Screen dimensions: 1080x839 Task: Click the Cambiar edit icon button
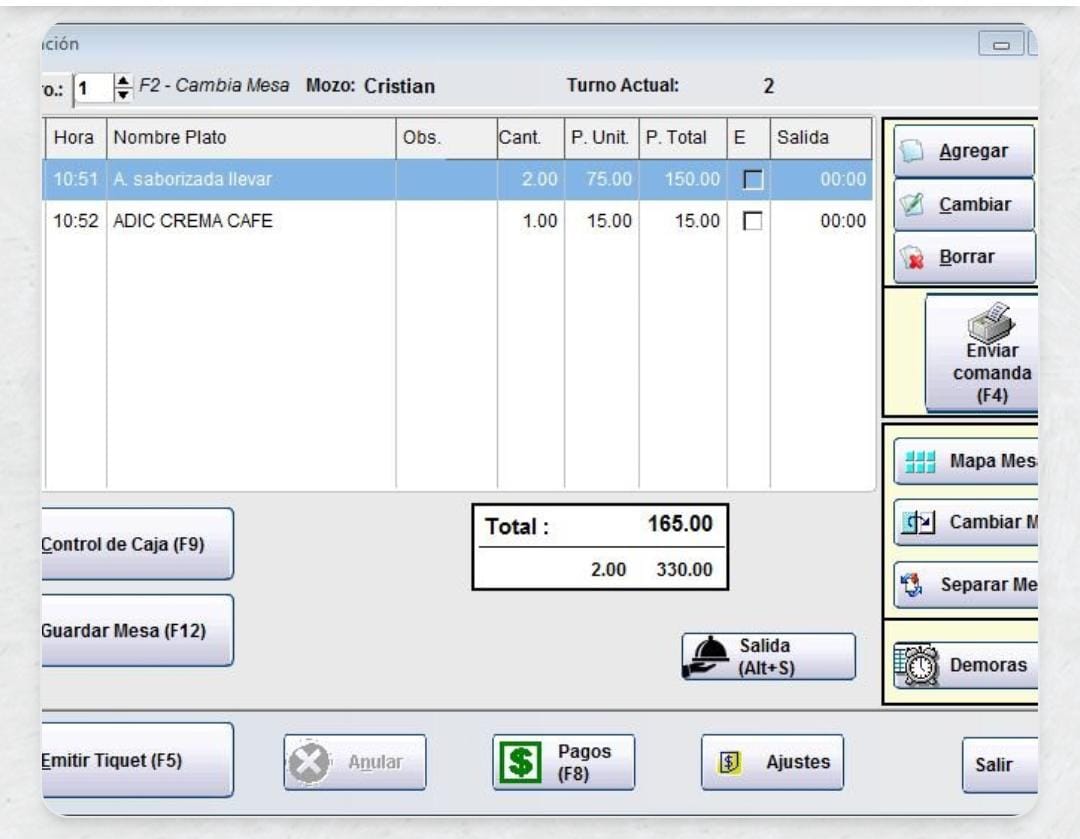pyautogui.click(x=963, y=205)
